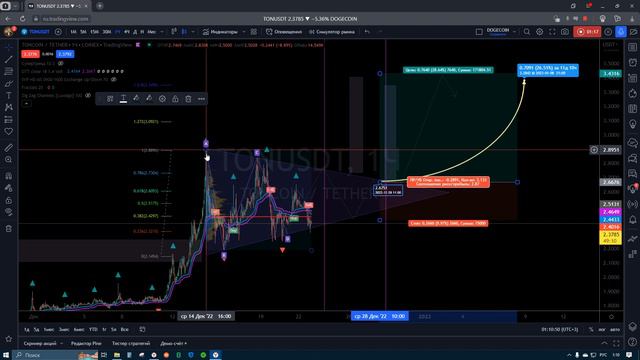The width and height of the screenshot is (640, 360).
Task: Open the Pine Editor tab
Action: pos(86,344)
